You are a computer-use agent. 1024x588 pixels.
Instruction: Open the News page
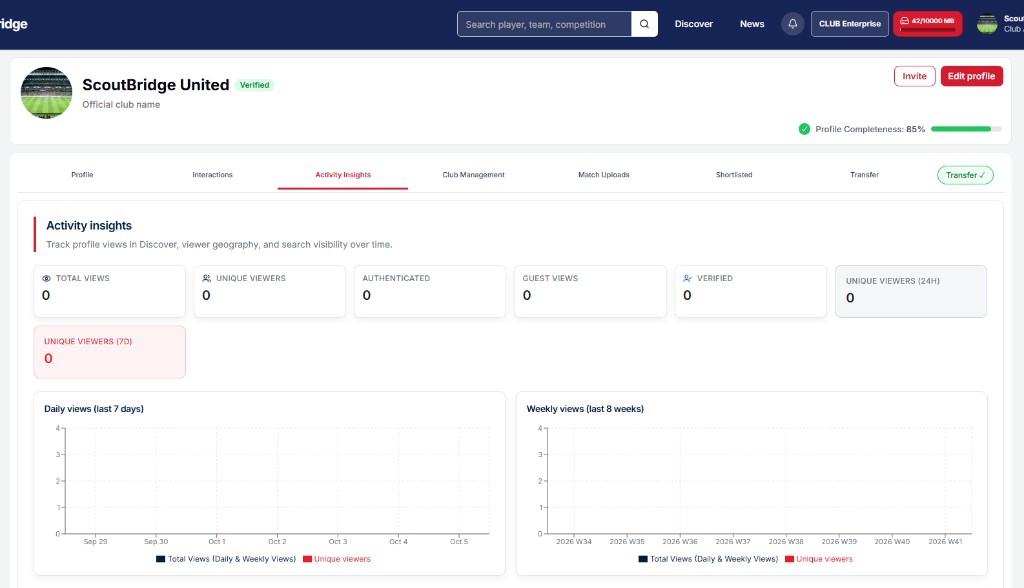click(x=752, y=24)
